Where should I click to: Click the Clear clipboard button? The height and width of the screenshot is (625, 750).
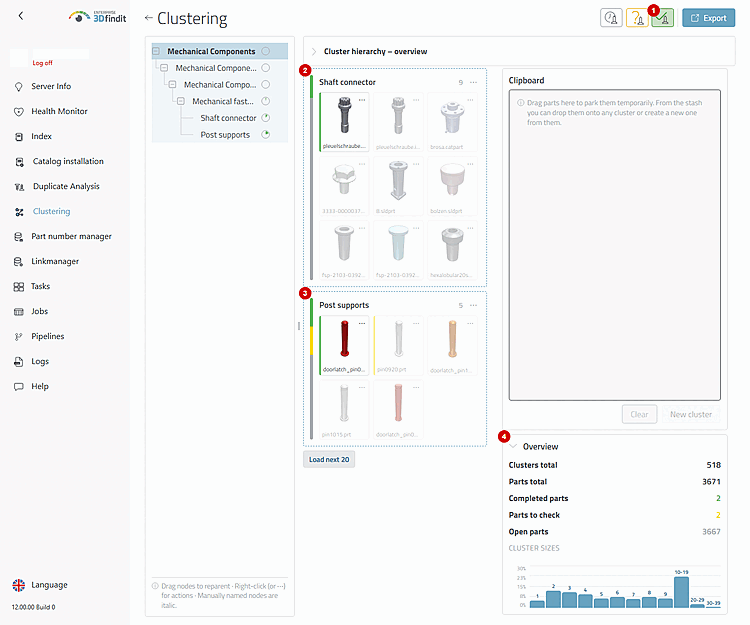tap(640, 415)
